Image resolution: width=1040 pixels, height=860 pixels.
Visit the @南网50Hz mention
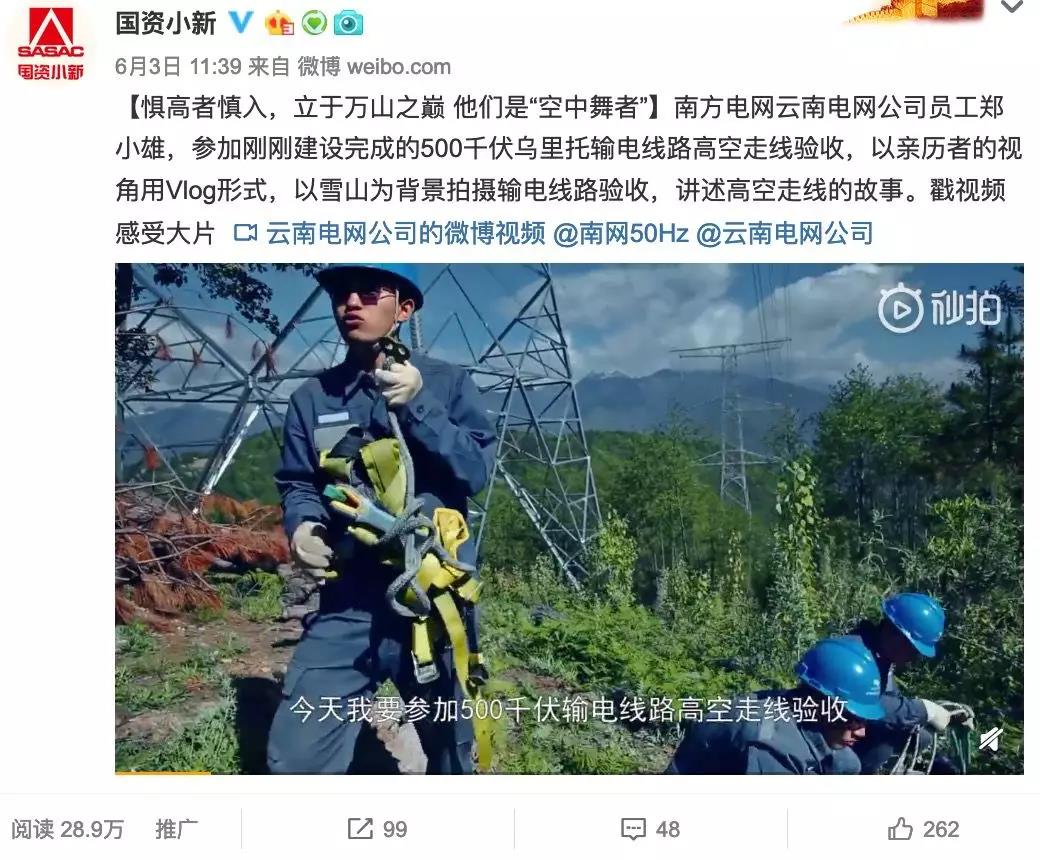click(621, 233)
